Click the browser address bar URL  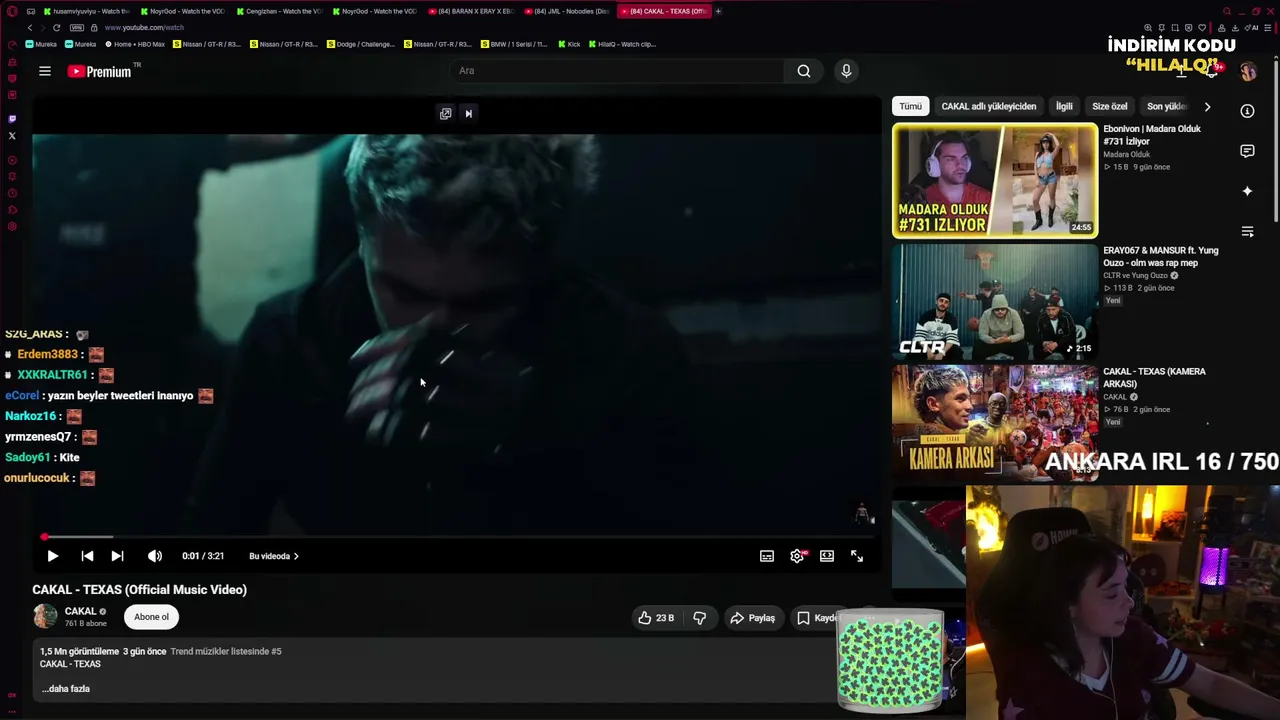point(144,28)
